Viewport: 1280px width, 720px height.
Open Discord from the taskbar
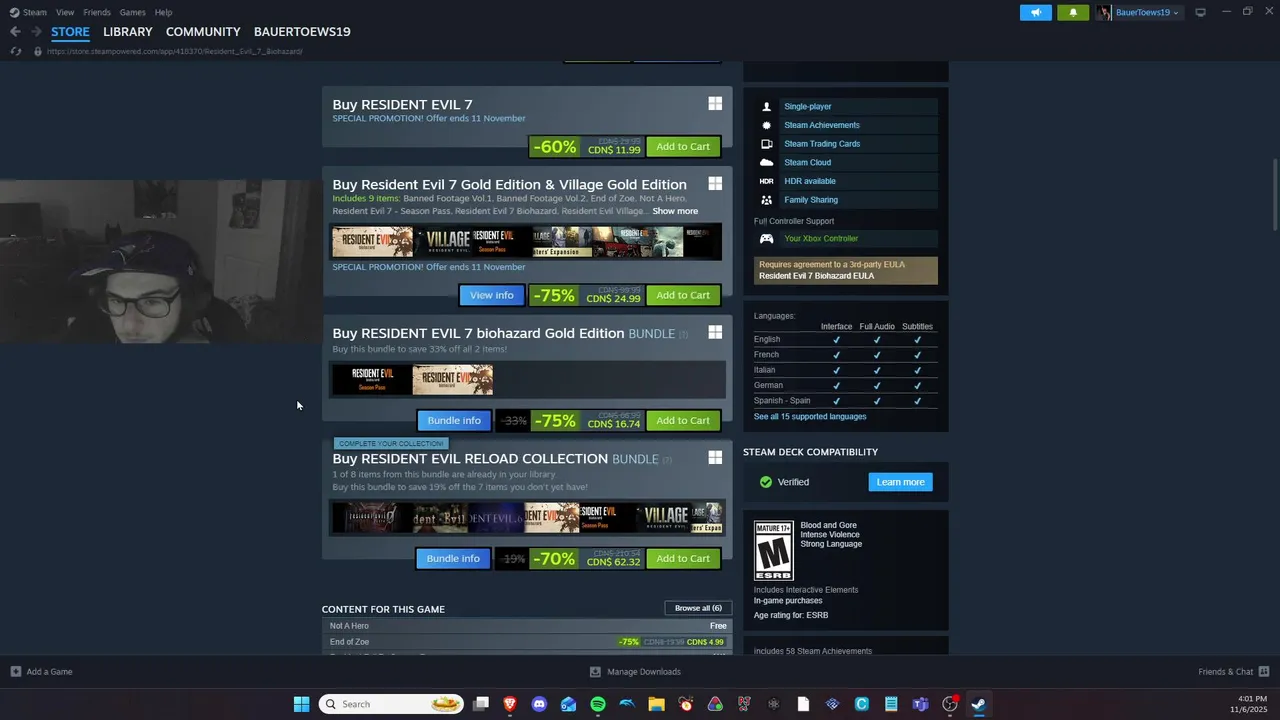tap(539, 704)
